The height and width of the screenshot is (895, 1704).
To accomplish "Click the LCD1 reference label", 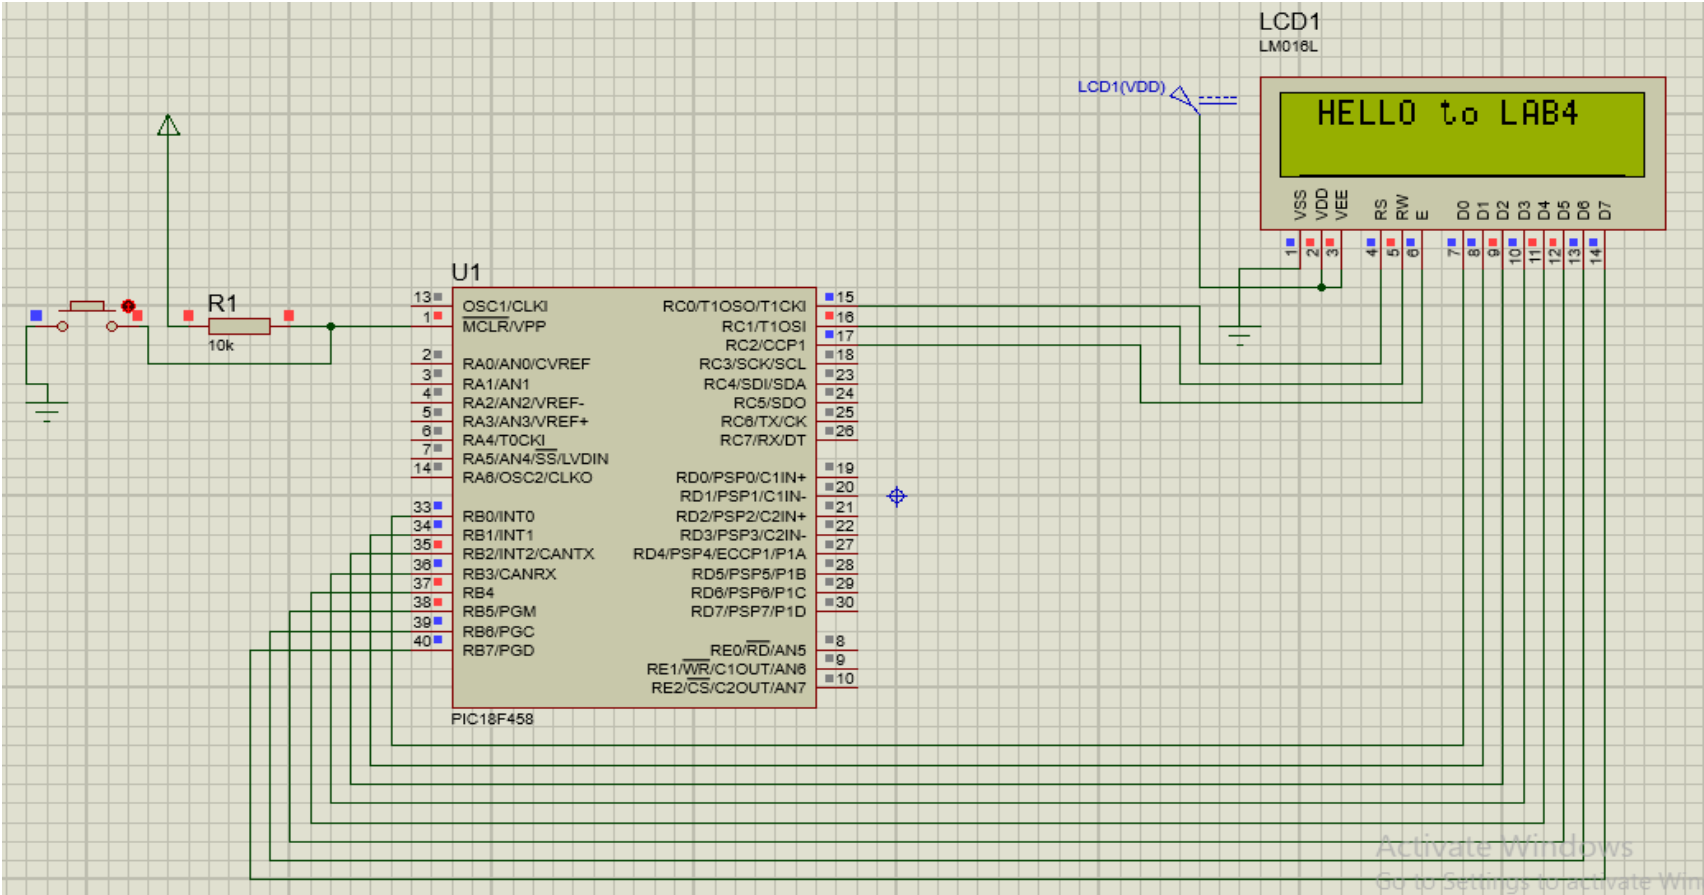I will point(1289,21).
